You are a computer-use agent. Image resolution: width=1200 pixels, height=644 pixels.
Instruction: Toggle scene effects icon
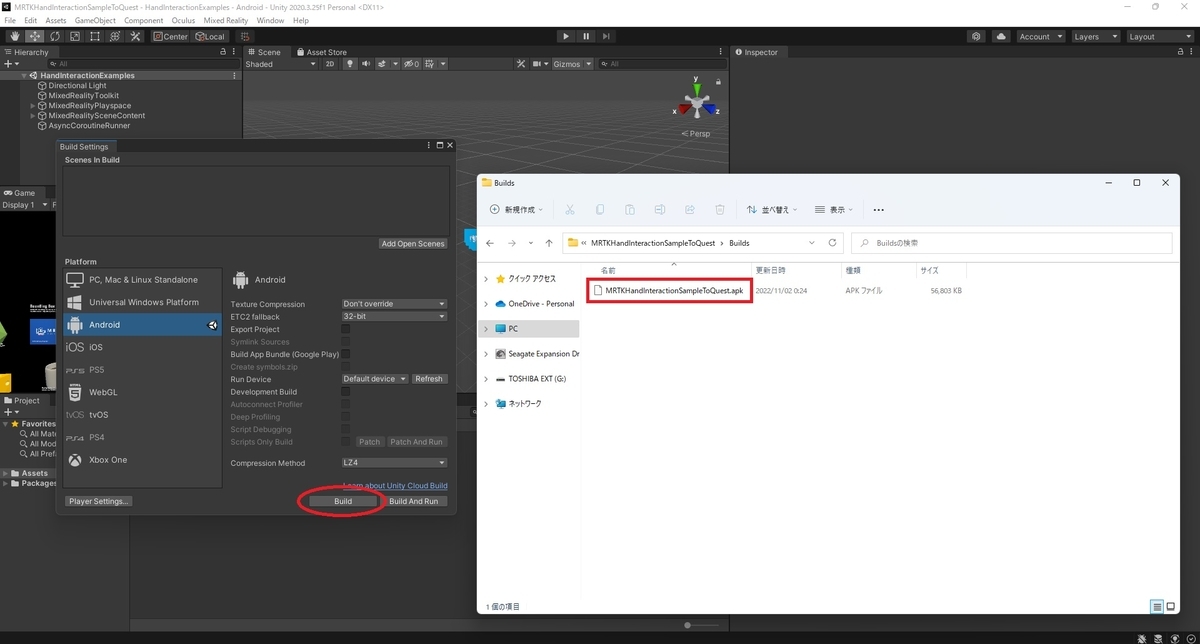(384, 64)
